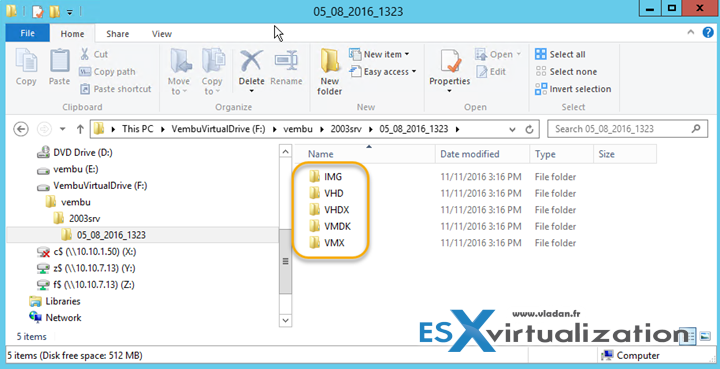This screenshot has width=720, height=369.
Task: Create a New folder
Action: 330,71
